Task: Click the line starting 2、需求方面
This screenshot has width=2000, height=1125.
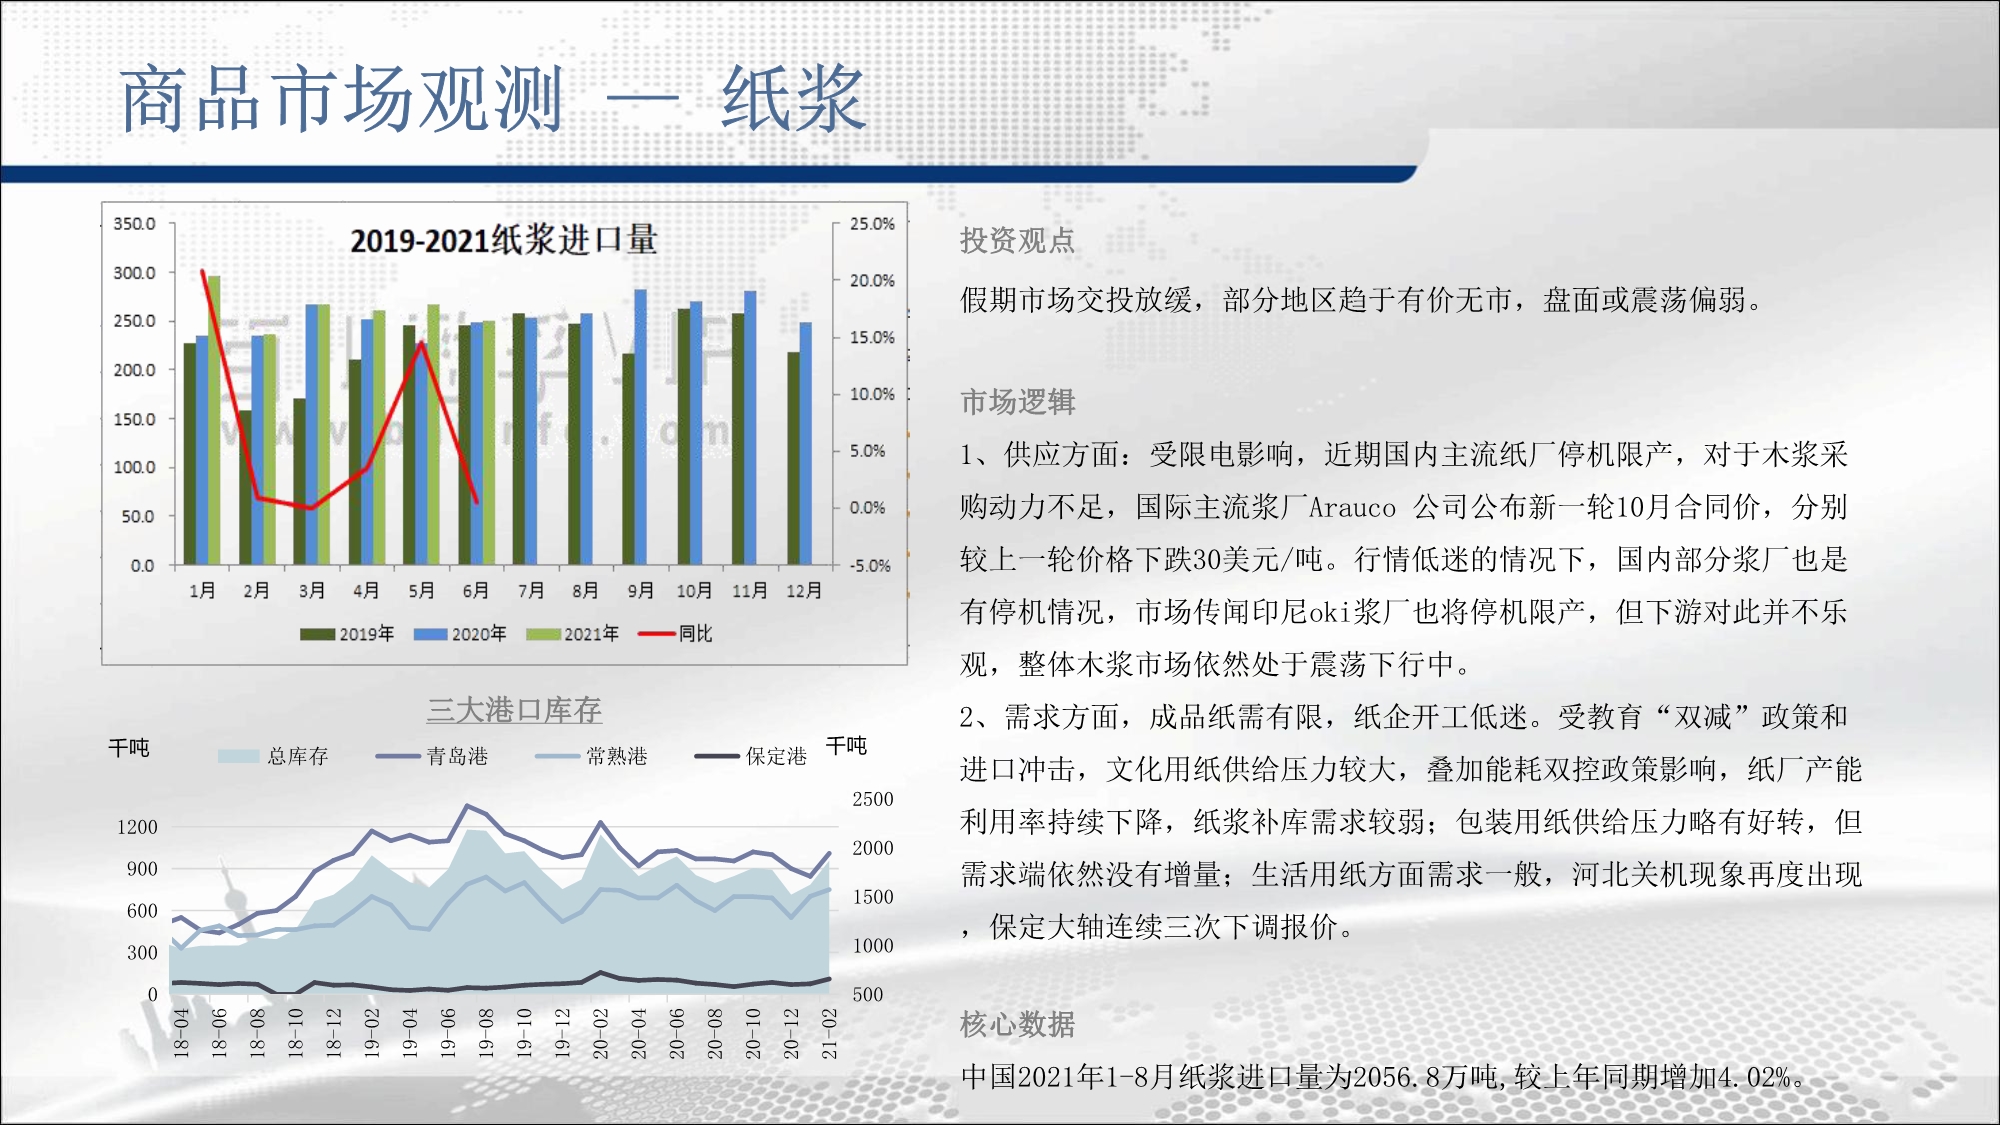Action: tap(1404, 716)
